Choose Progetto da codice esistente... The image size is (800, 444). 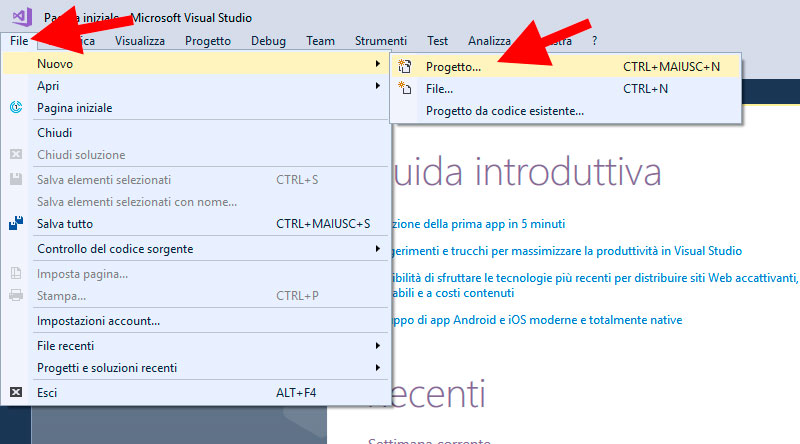point(565,111)
